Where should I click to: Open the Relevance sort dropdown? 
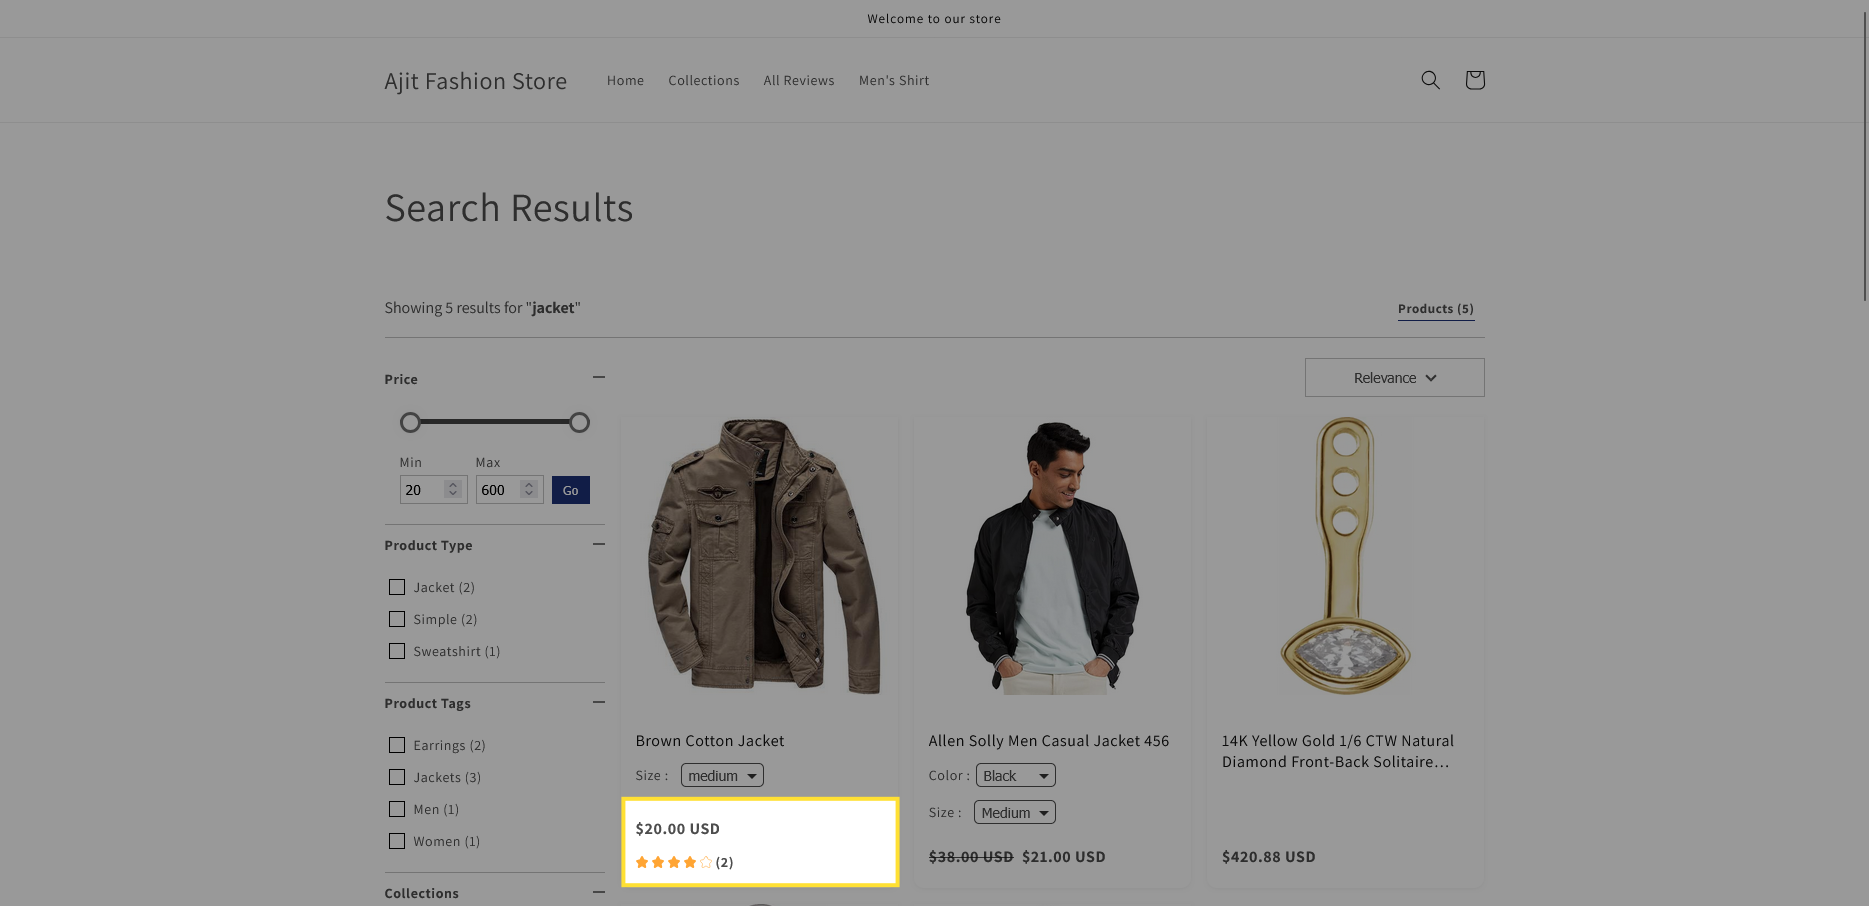tap(1394, 378)
